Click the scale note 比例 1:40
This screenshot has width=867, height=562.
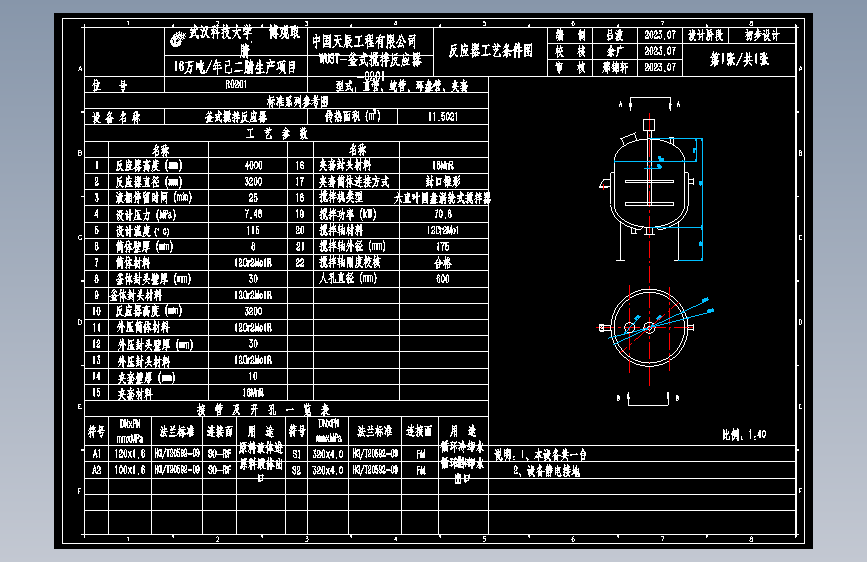tap(744, 434)
